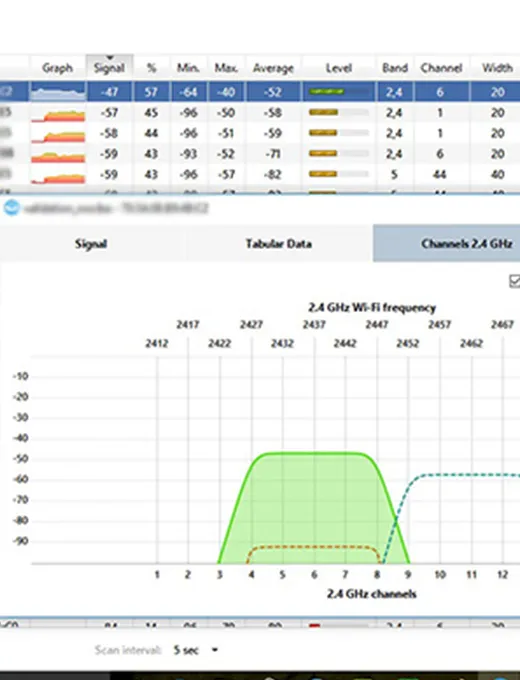Sort table by % column header
520x680 pixels.
[x=151, y=68]
